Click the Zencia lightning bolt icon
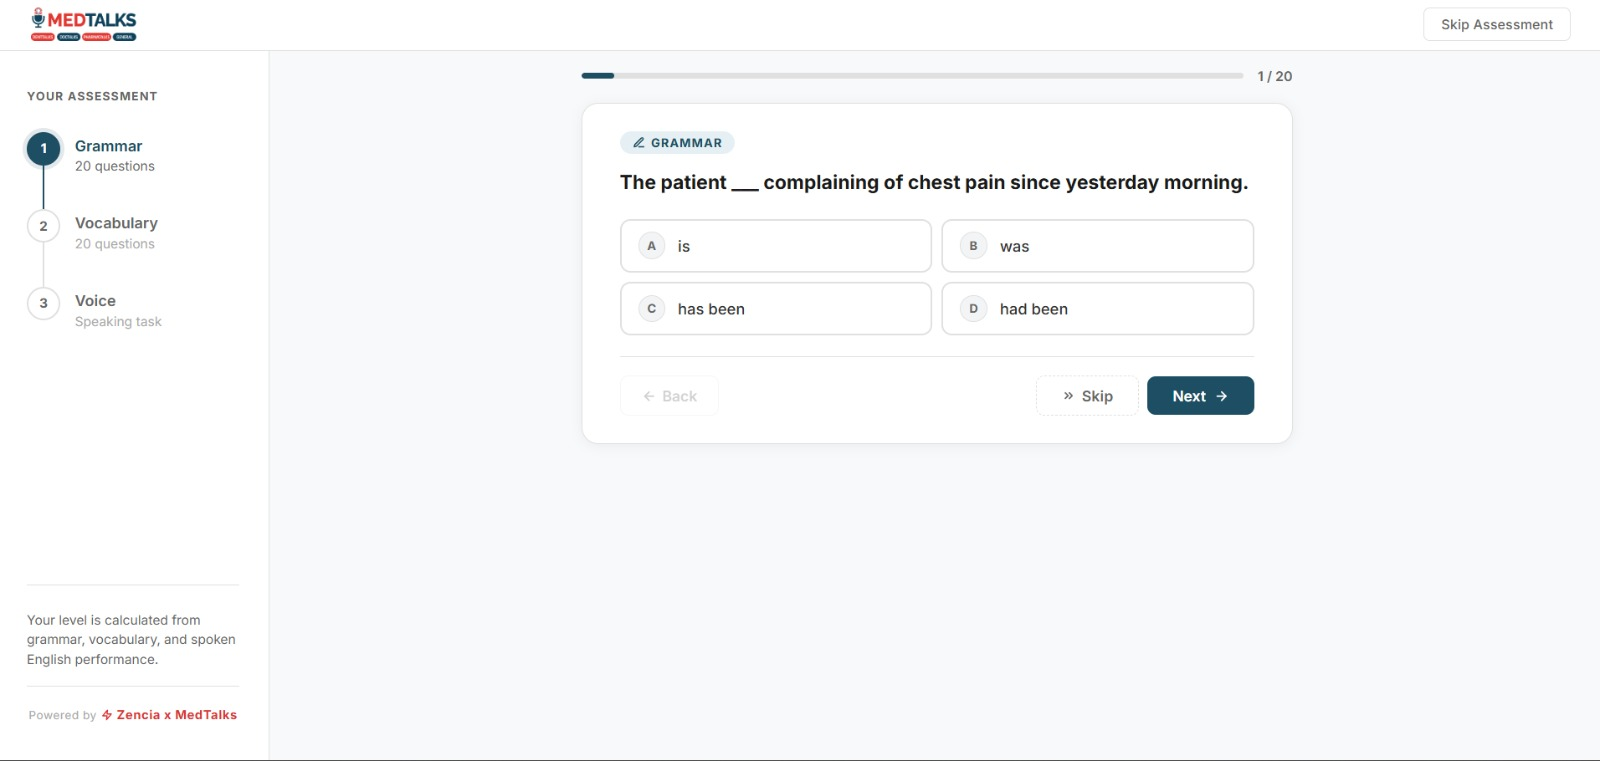This screenshot has width=1600, height=761. (107, 715)
